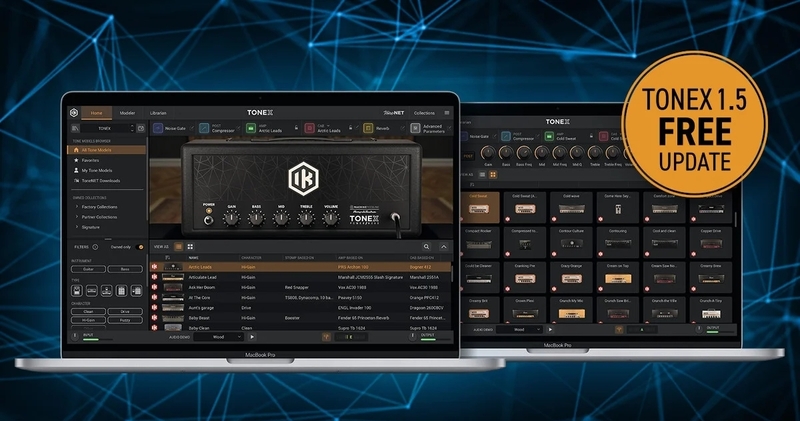
Task: Click the save preset icon next to the TONEX preset
Action: tap(141, 128)
